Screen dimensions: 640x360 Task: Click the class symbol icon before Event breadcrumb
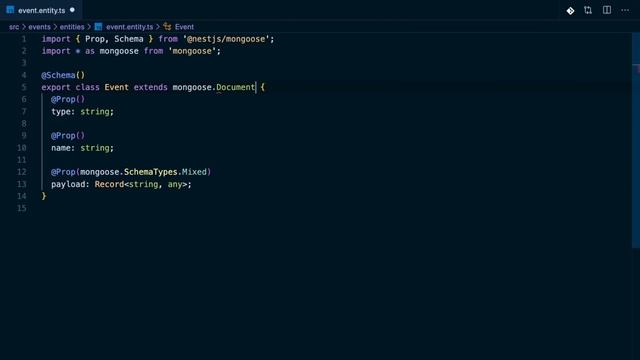point(167,27)
